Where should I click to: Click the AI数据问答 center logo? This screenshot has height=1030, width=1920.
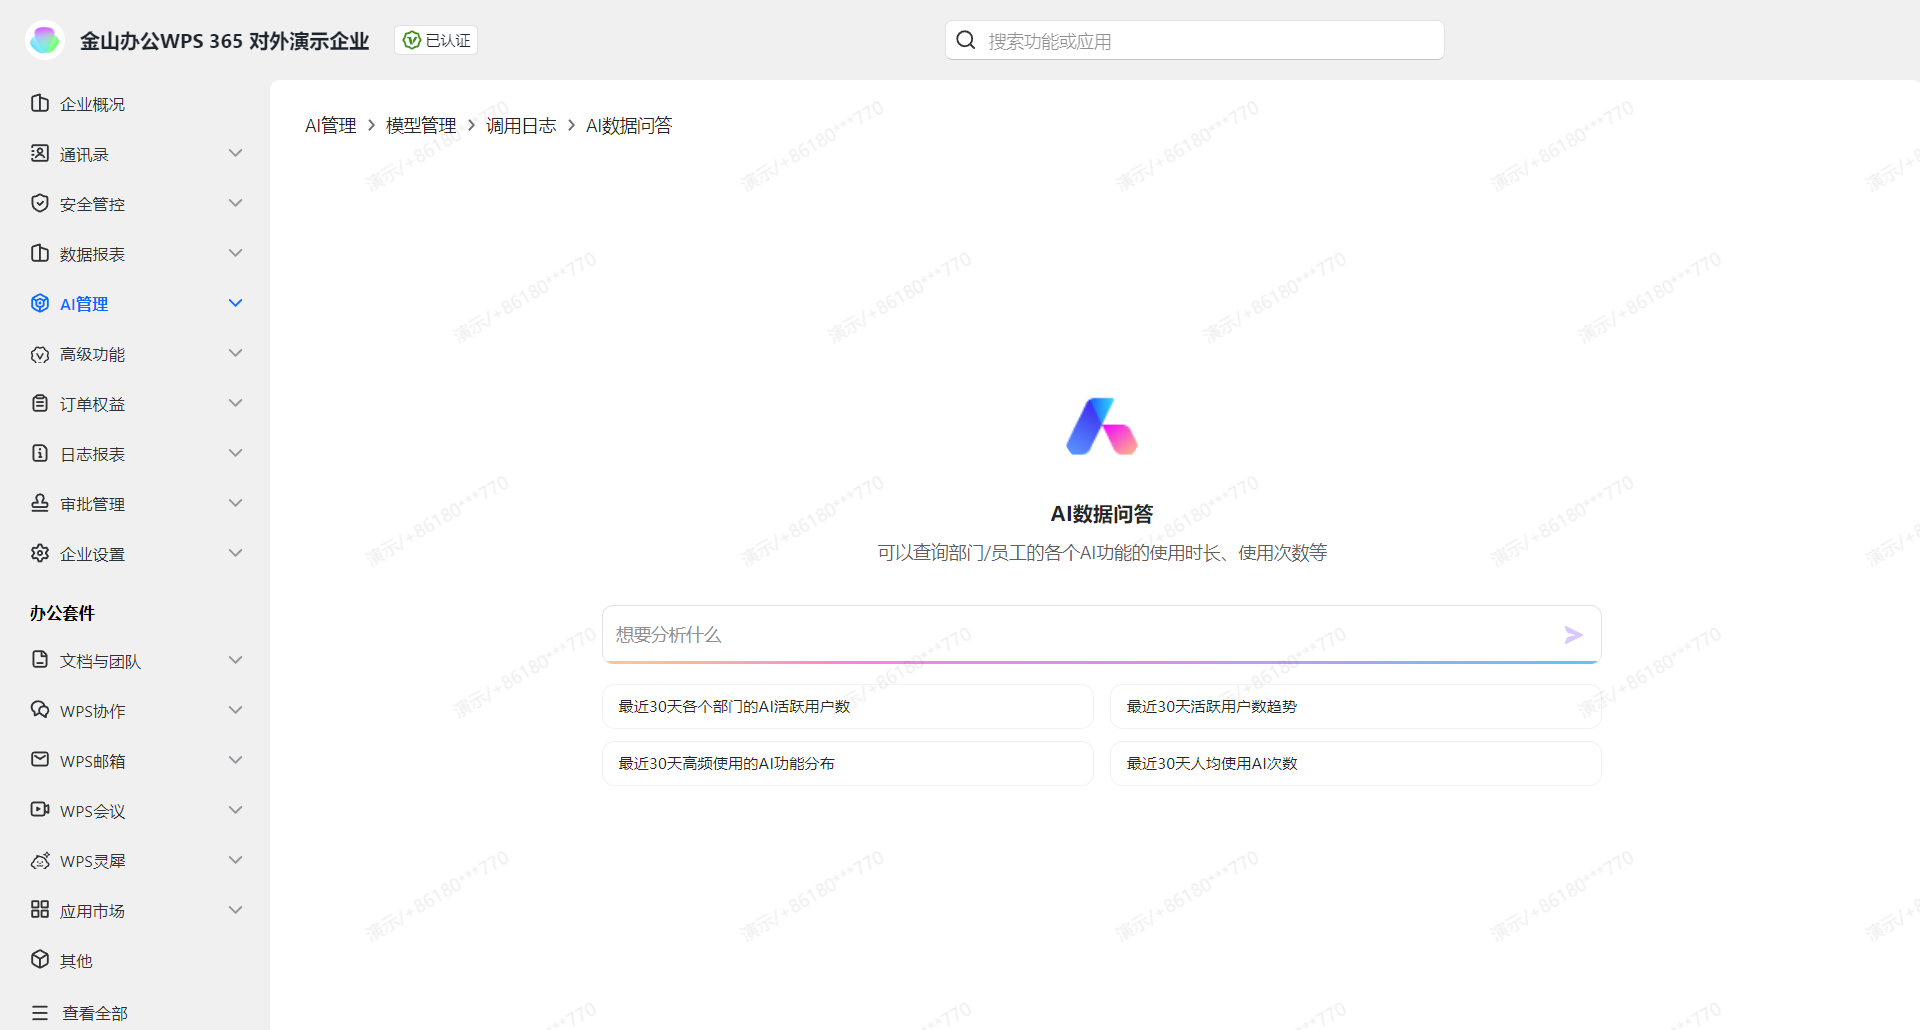(1102, 426)
